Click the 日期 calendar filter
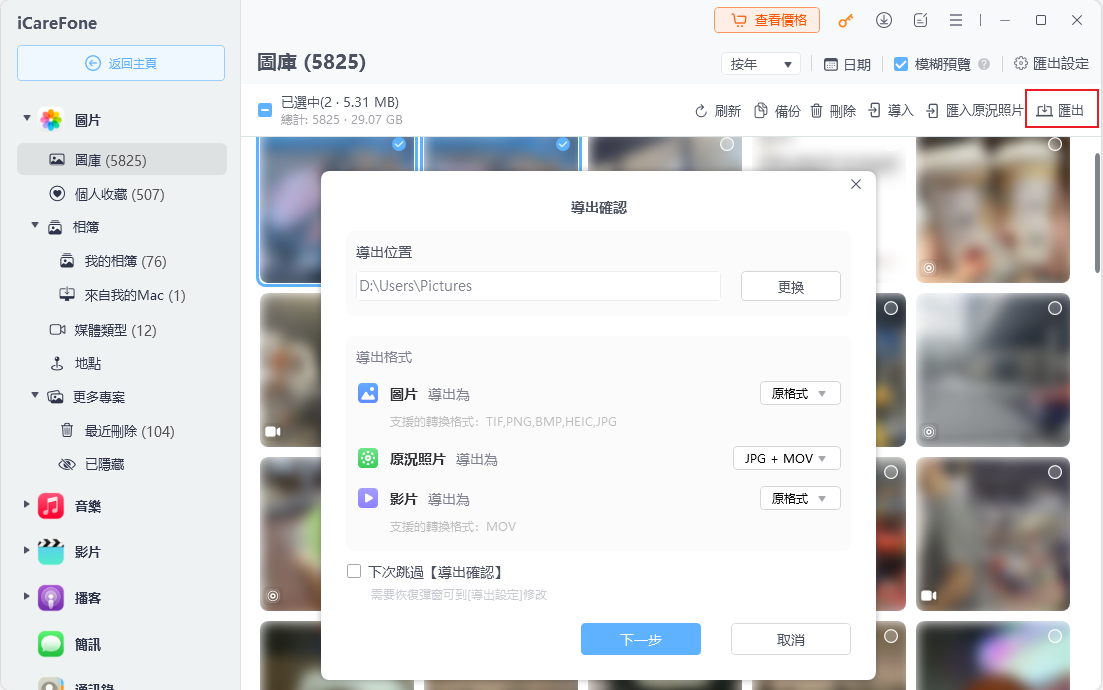Image resolution: width=1103 pixels, height=690 pixels. click(847, 64)
